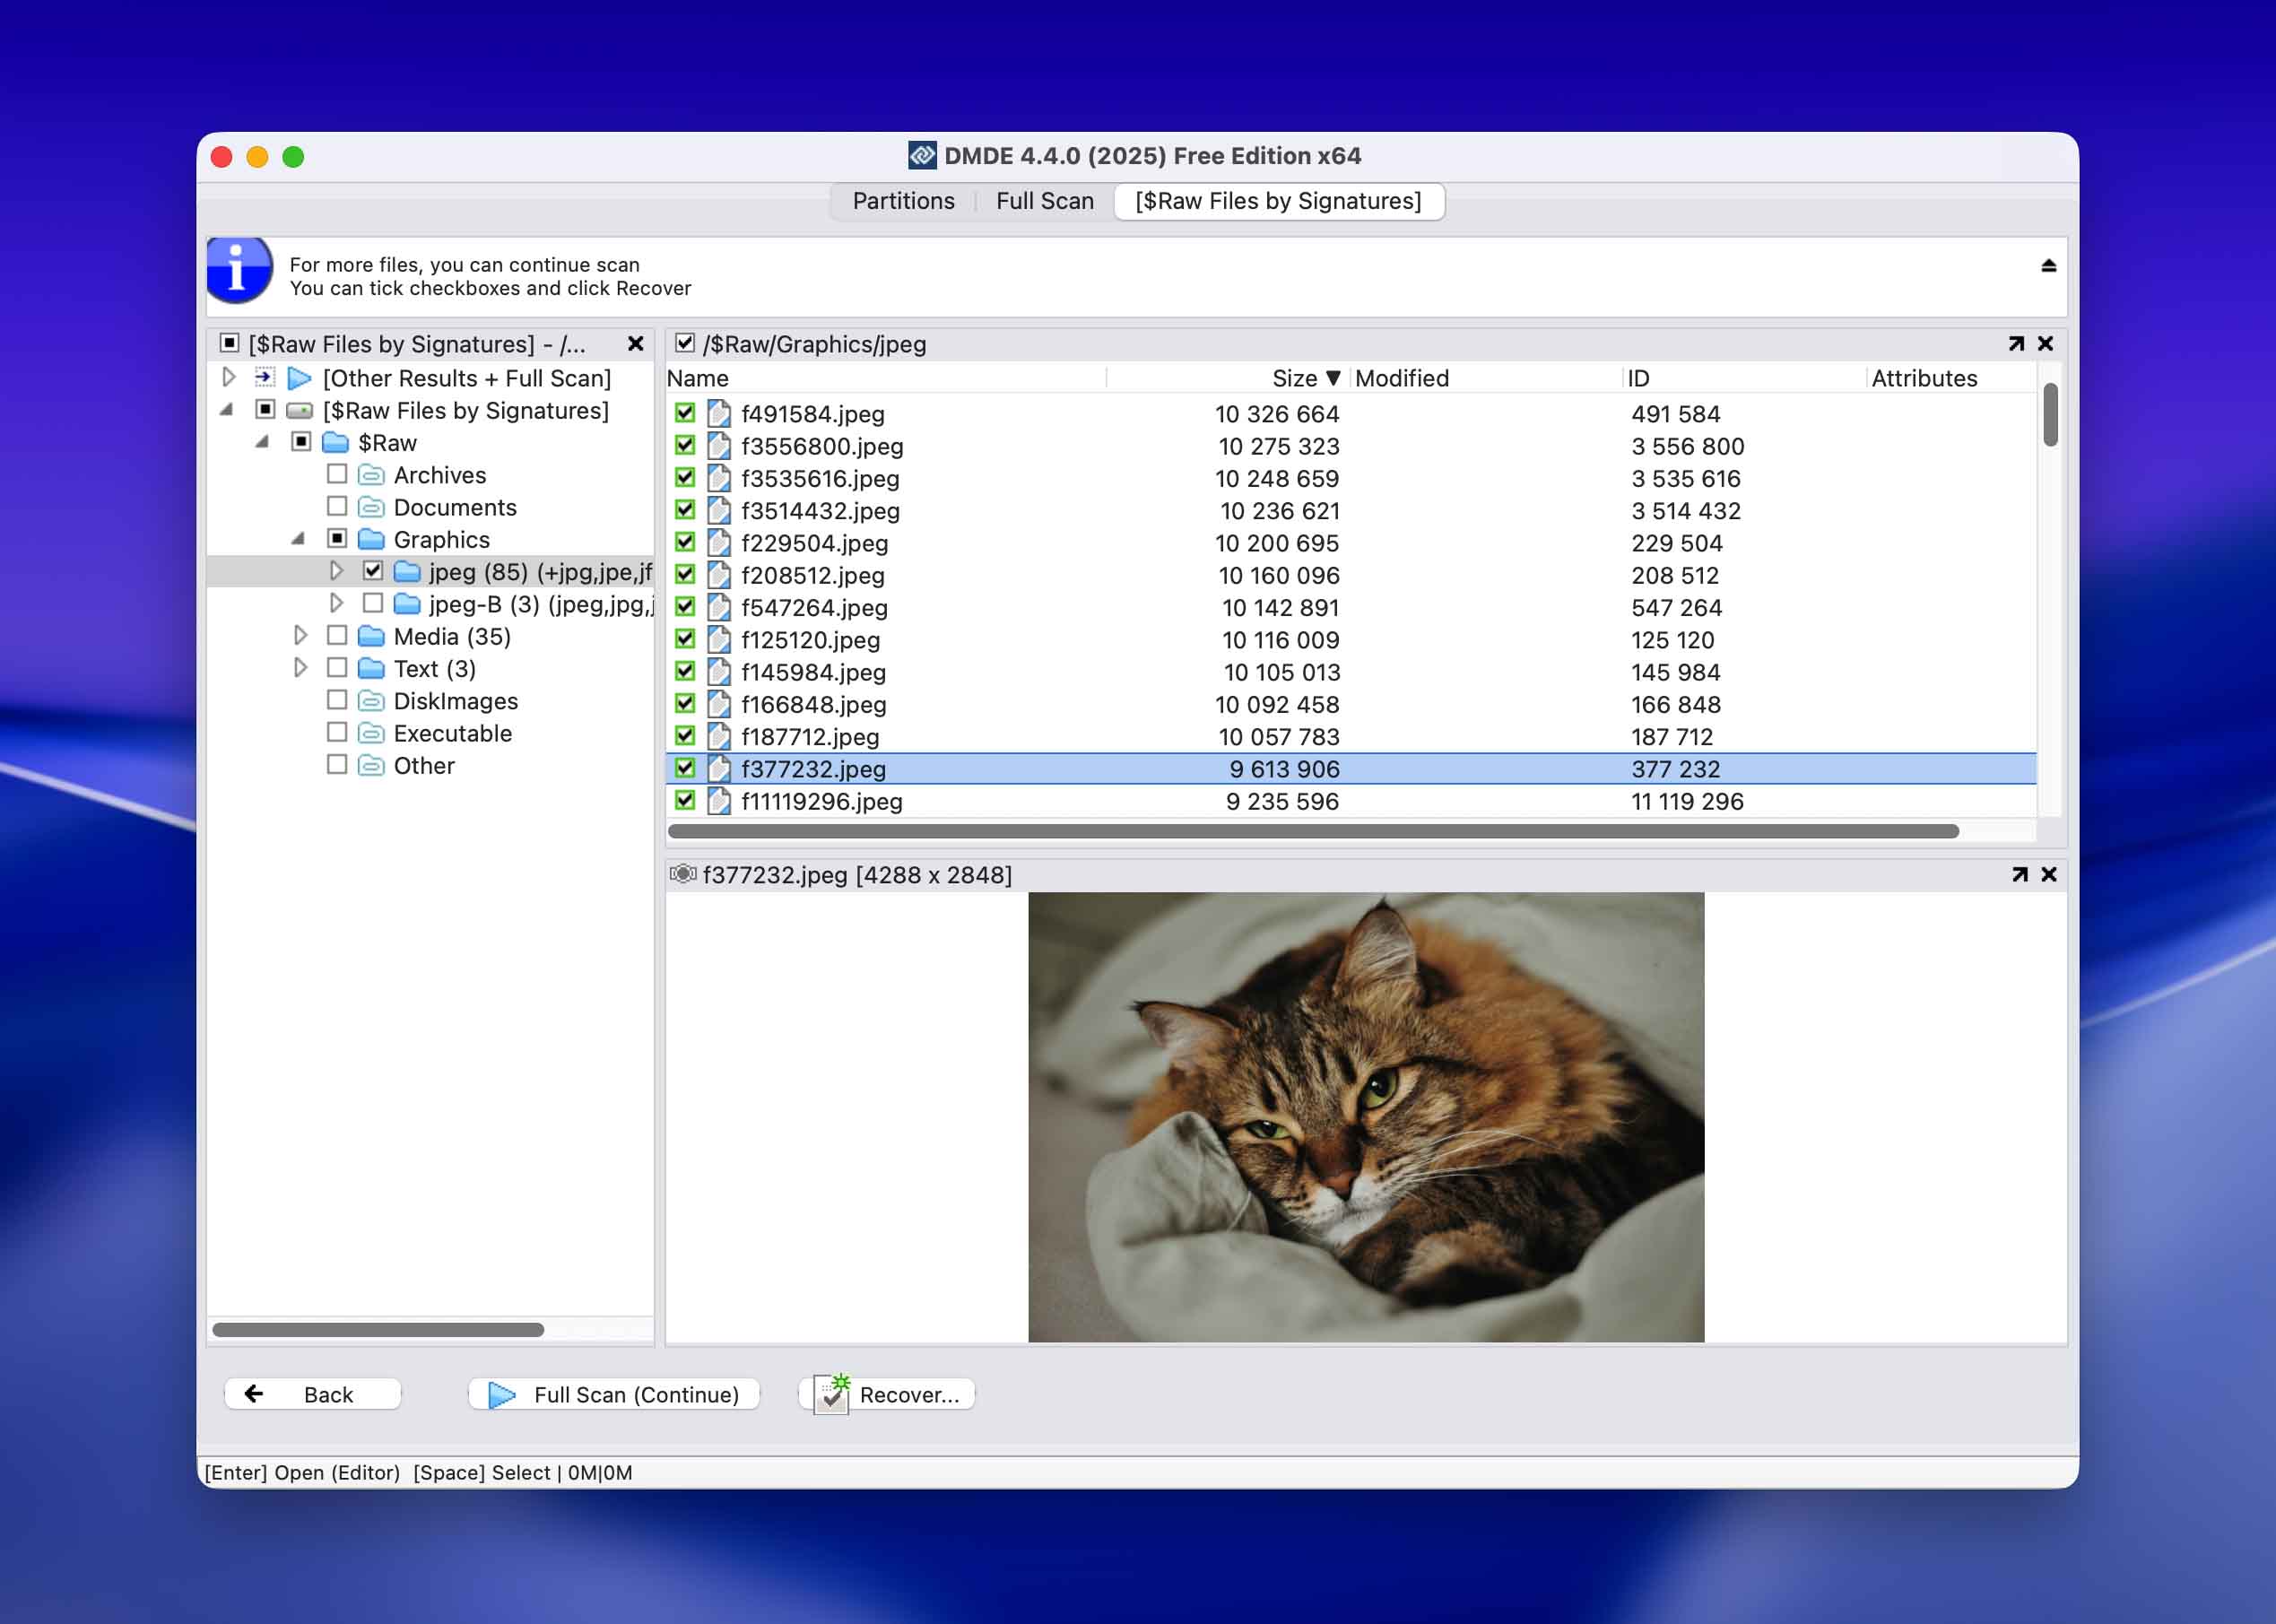Tick the jpeg-B (3) folder checkbox
This screenshot has height=1624, width=2276.
pos(374,603)
